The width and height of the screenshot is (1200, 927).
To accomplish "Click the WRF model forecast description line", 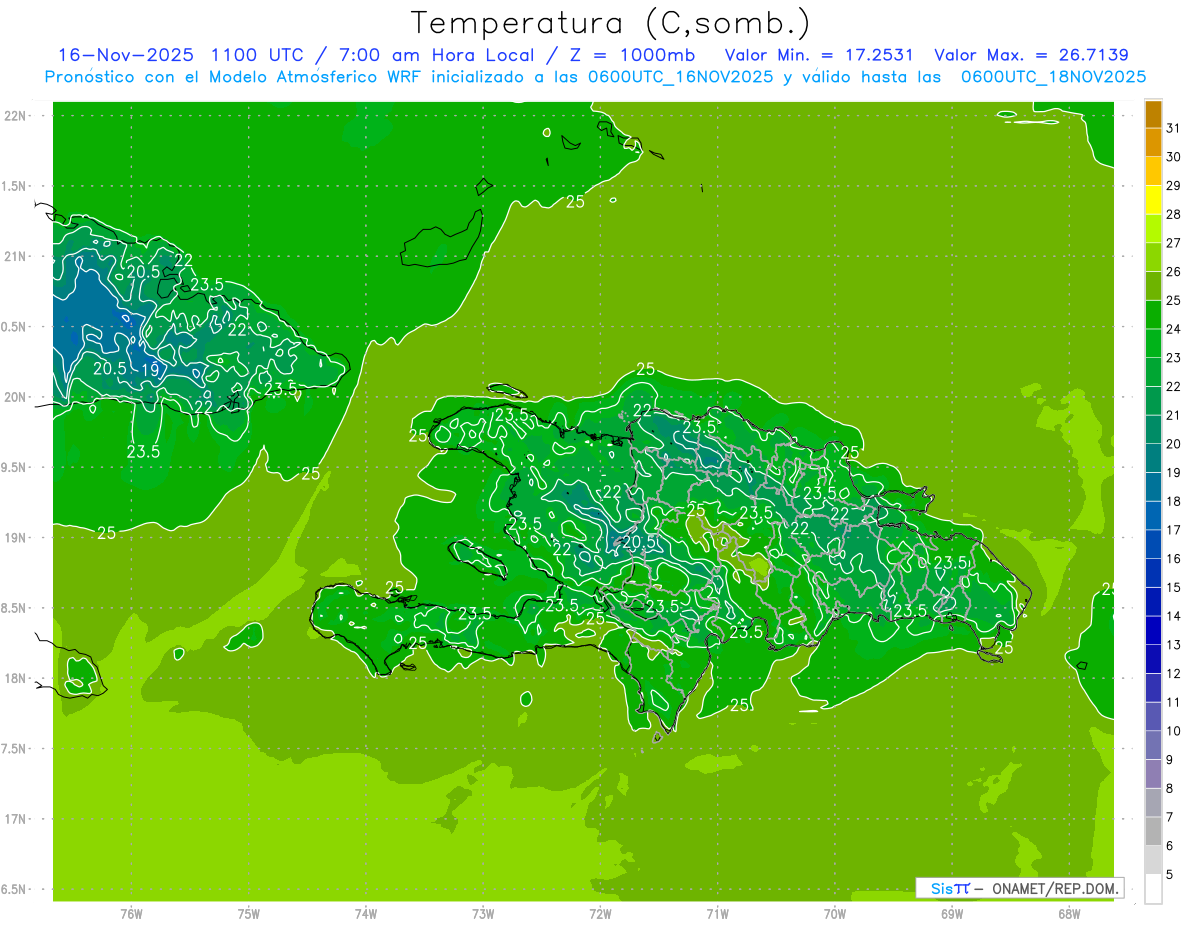I will coord(595,77).
